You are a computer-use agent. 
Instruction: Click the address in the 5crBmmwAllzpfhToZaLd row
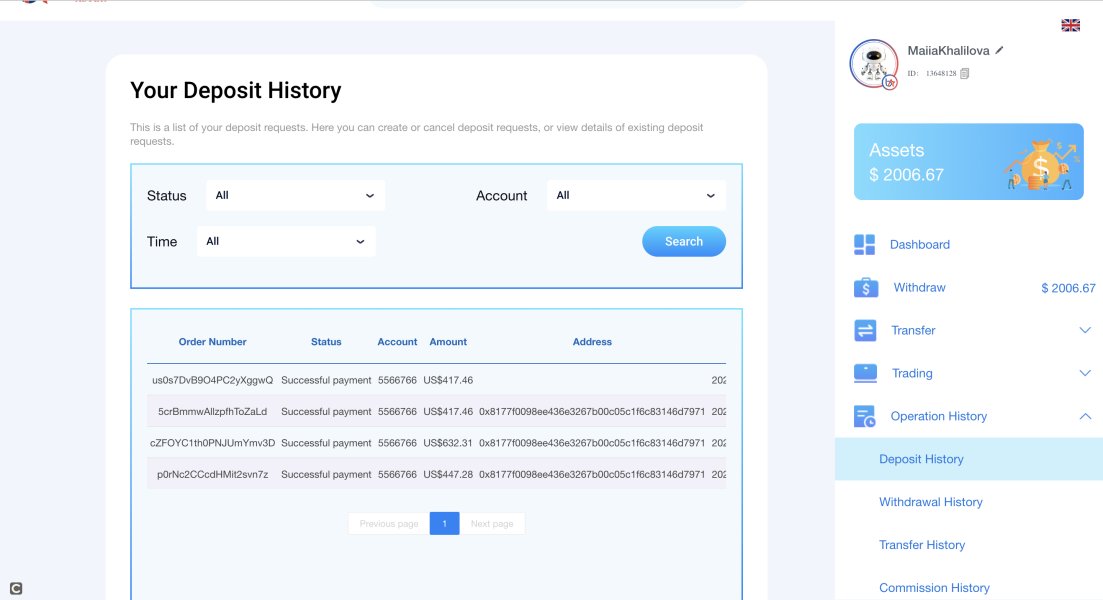592,411
